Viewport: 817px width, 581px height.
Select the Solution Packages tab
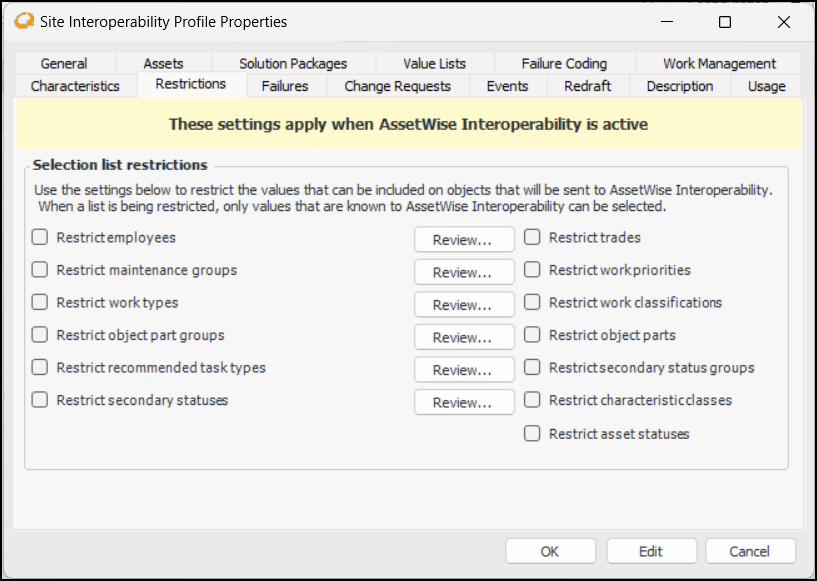(x=293, y=64)
